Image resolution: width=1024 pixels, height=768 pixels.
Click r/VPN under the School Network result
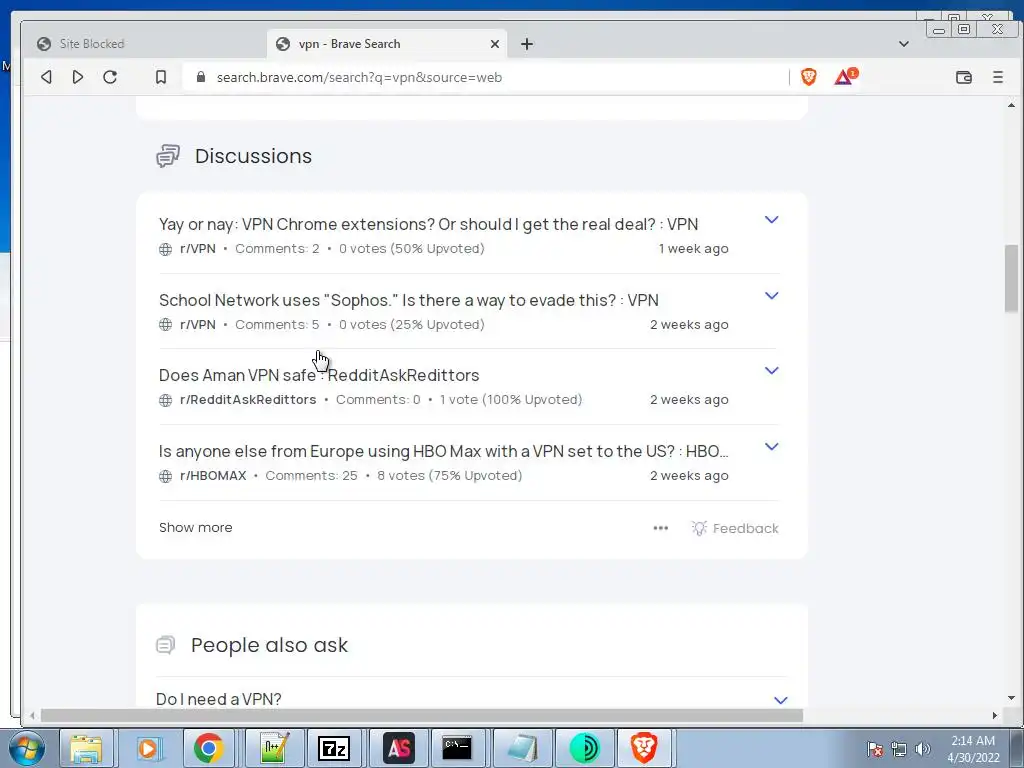click(197, 325)
